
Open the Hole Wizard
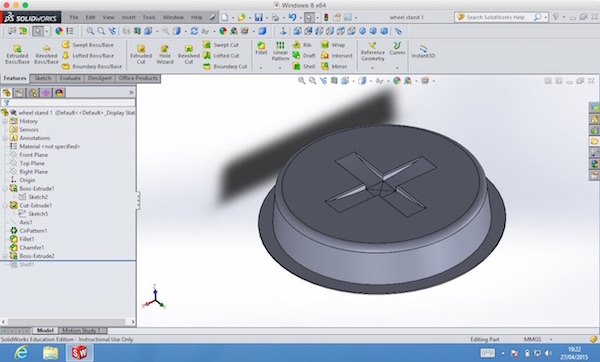point(165,54)
